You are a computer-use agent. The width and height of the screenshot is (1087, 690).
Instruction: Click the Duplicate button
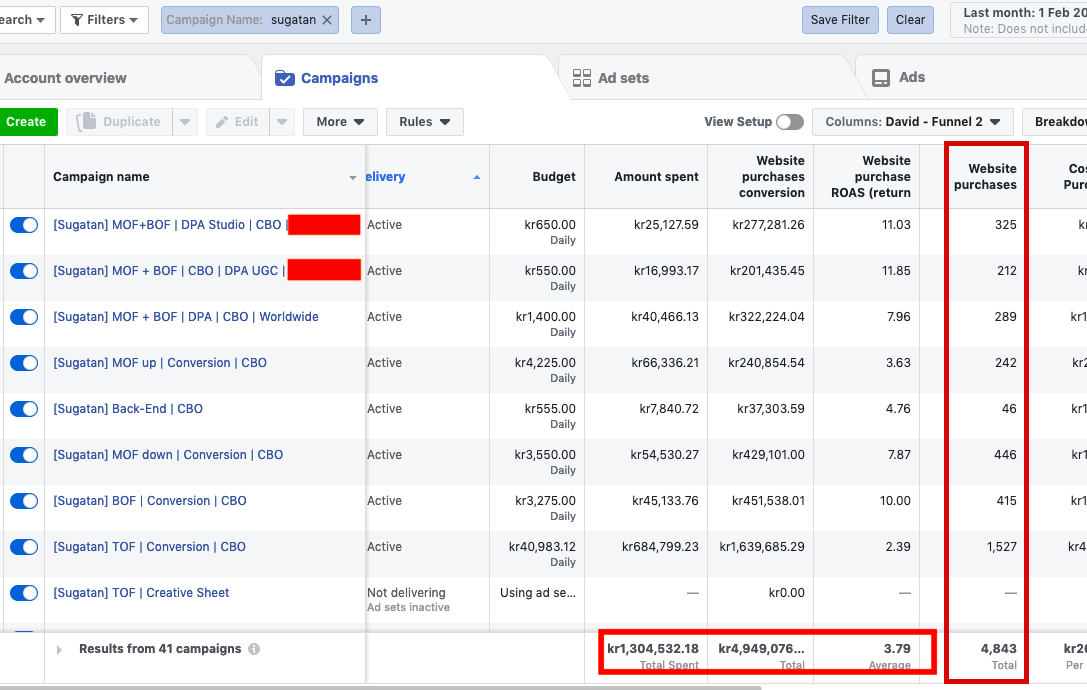click(119, 122)
